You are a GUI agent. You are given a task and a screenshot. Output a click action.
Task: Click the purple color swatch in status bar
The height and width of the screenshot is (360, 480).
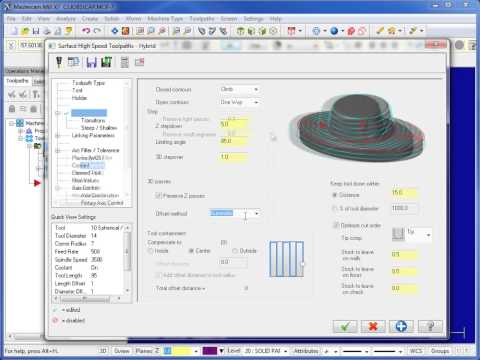(210, 351)
